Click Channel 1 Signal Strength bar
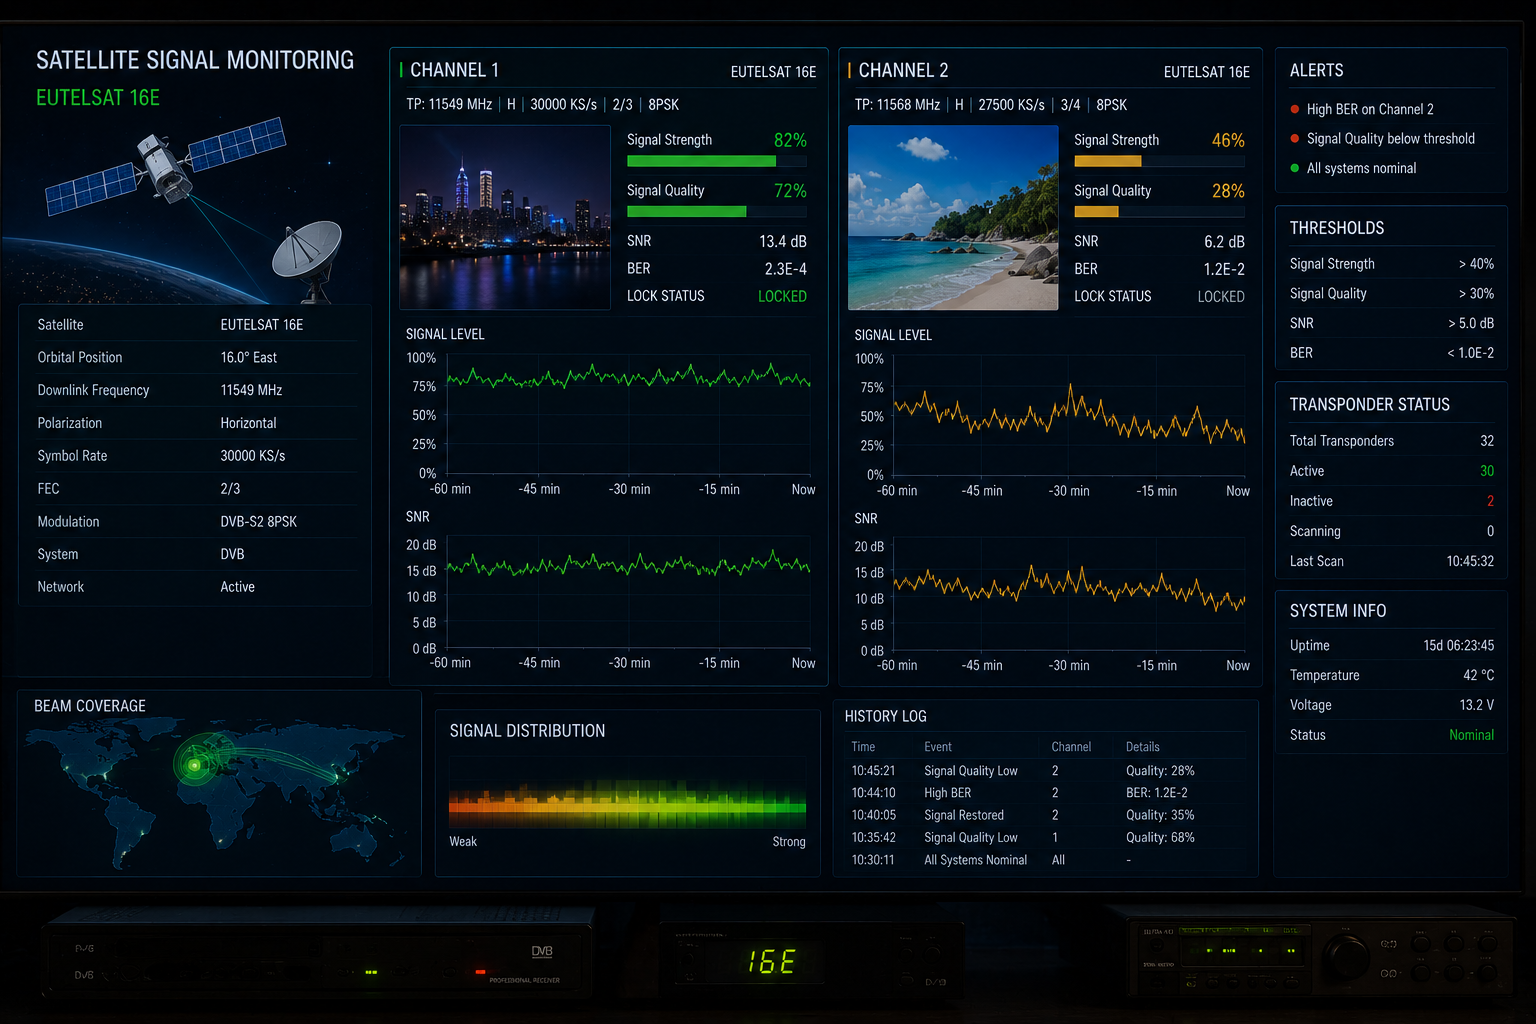The image size is (1536, 1024). 716,161
